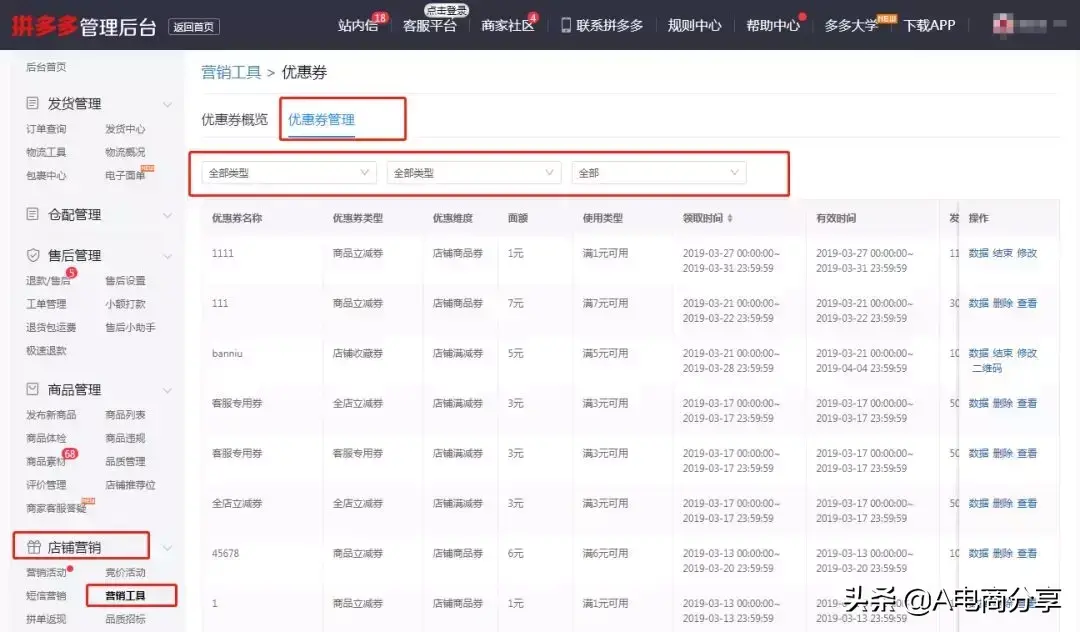Collapse the 店铺营销 section with its chevron

pyautogui.click(x=167, y=548)
